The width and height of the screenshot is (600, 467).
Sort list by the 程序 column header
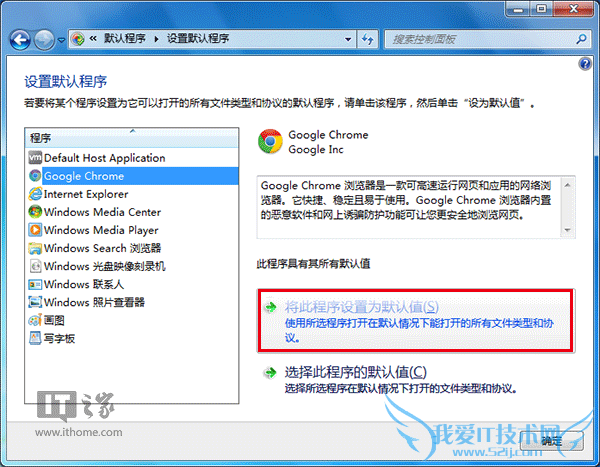pyautogui.click(x=132, y=138)
